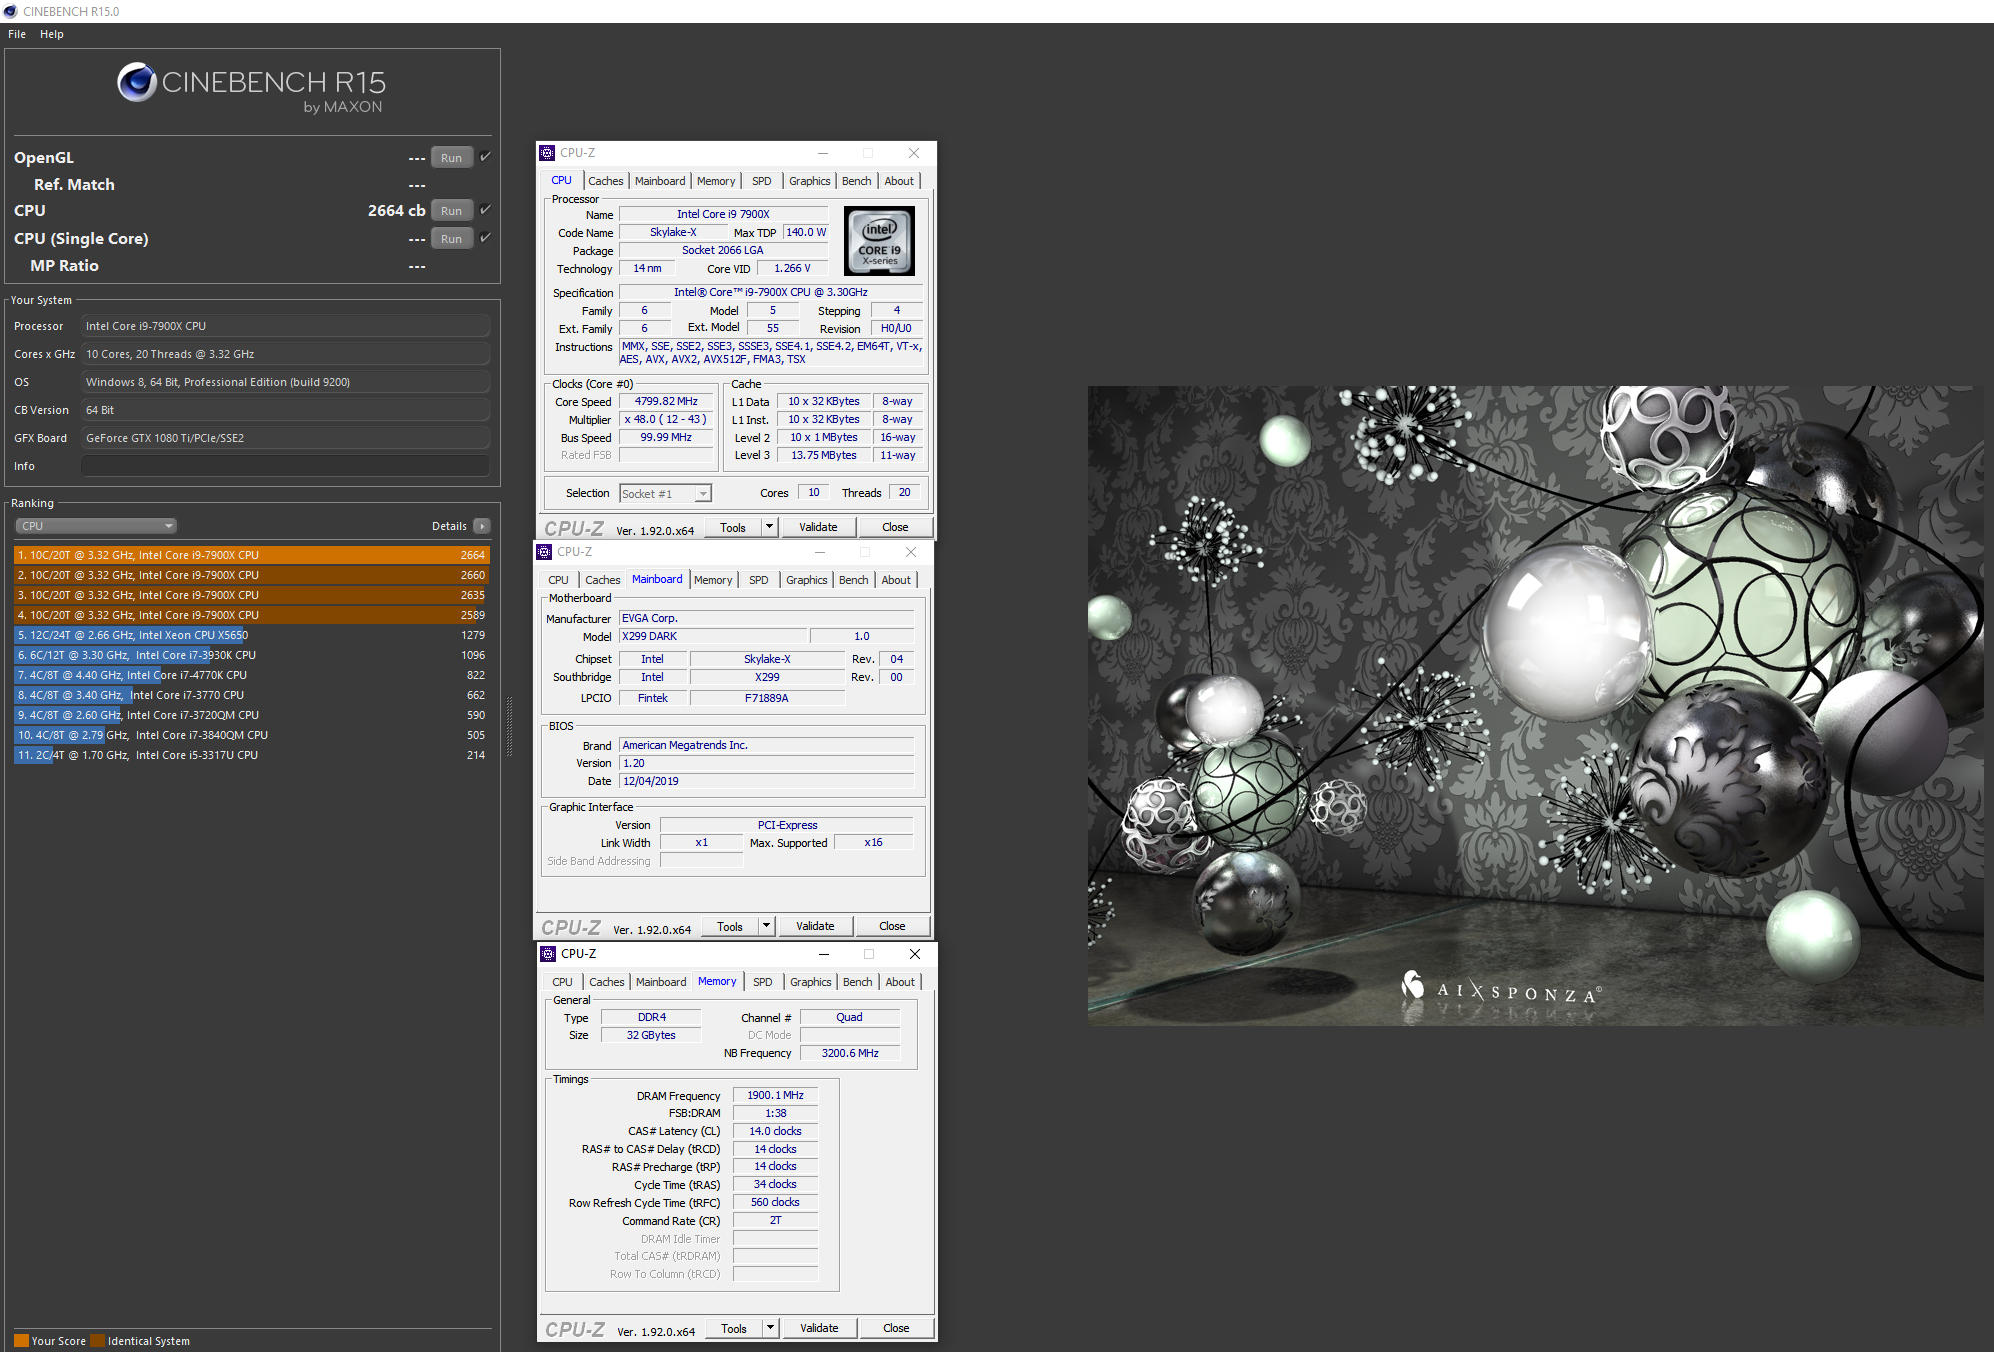Open Graphics tab in Mainboard CPU-Z window
Image resolution: width=1994 pixels, height=1352 pixels.
807,580
